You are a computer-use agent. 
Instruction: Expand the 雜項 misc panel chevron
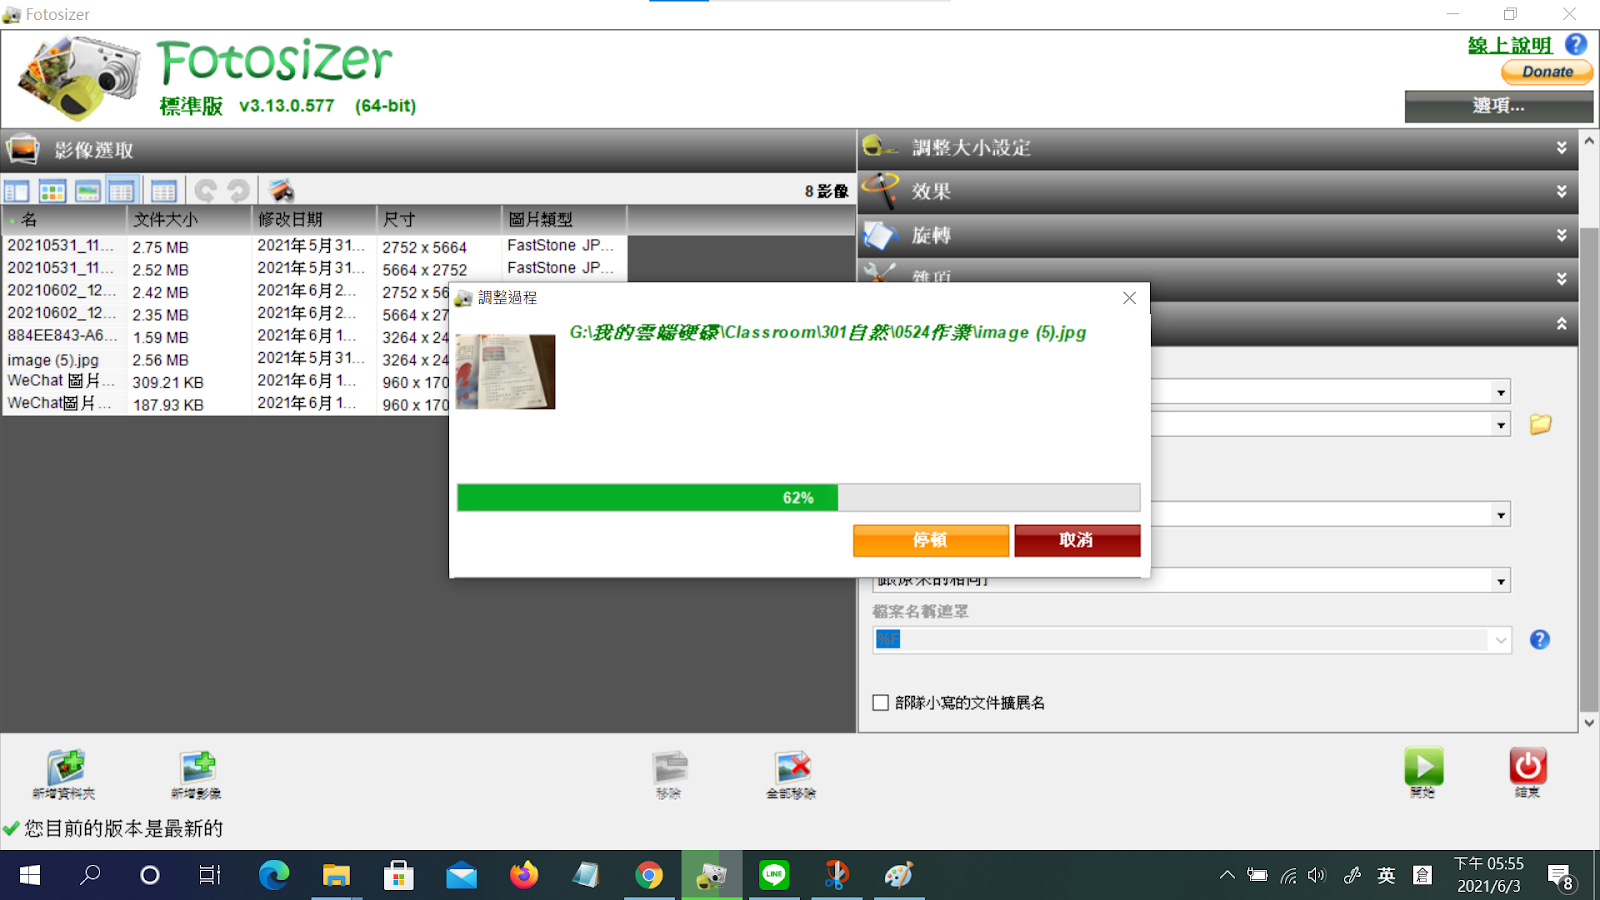pyautogui.click(x=1561, y=279)
